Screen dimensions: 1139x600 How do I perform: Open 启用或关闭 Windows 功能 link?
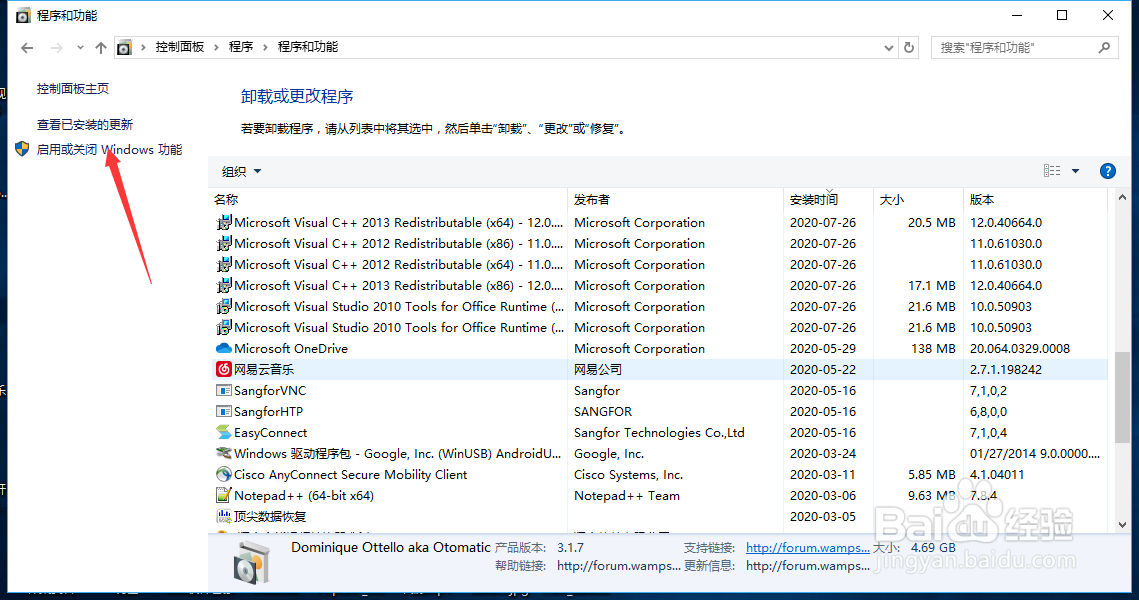pos(110,150)
